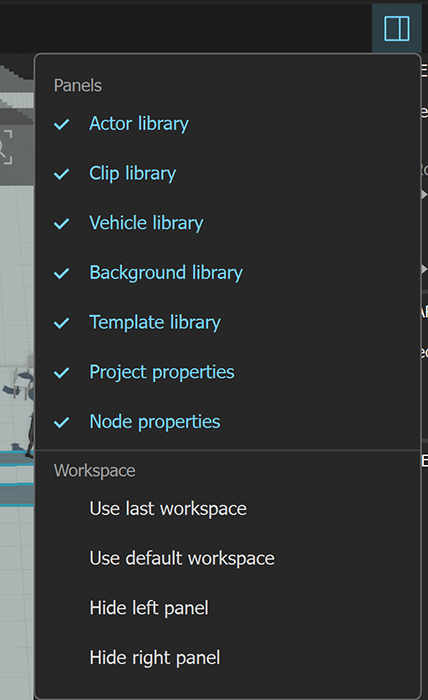Click the checkmark beside Template library
Image resolution: width=428 pixels, height=700 pixels.
tap(62, 323)
